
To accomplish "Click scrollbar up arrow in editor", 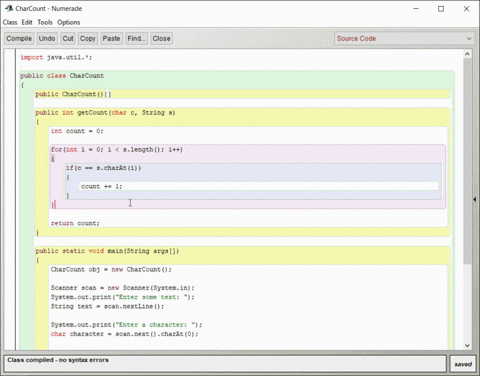I will (467, 54).
